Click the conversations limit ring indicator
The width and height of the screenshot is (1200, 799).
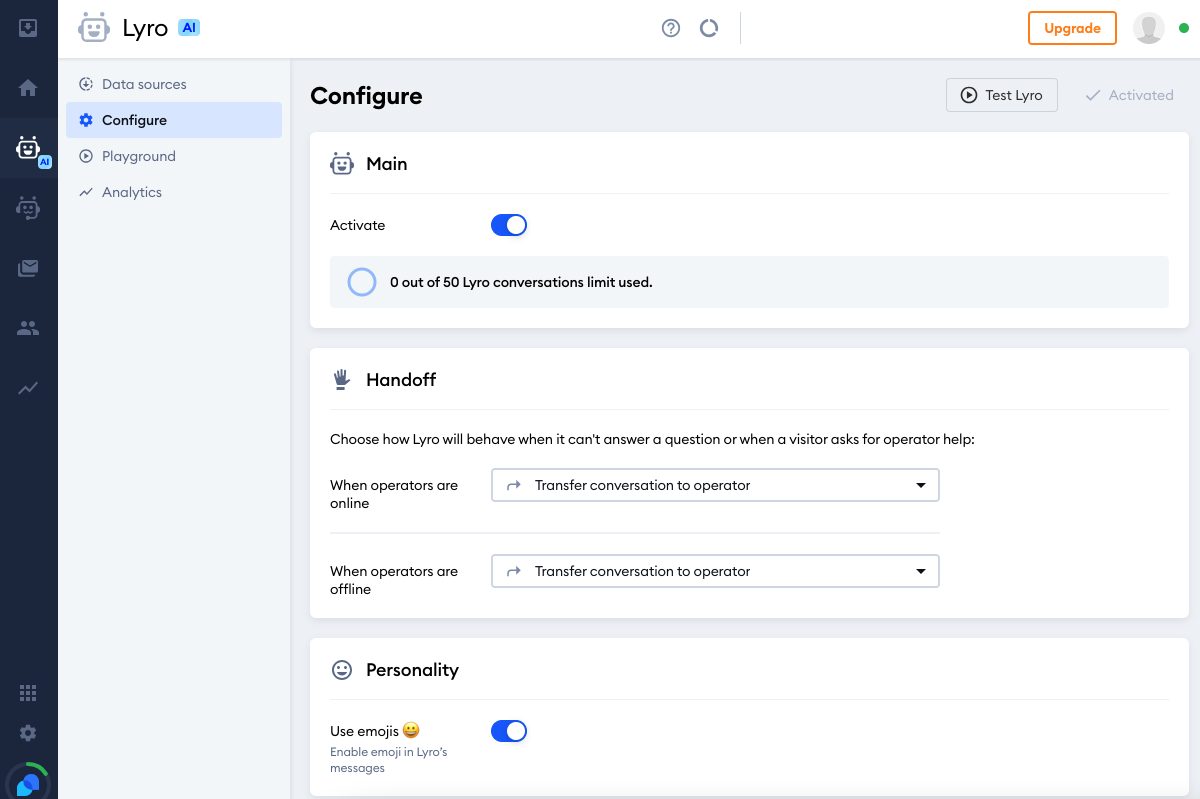(x=362, y=282)
